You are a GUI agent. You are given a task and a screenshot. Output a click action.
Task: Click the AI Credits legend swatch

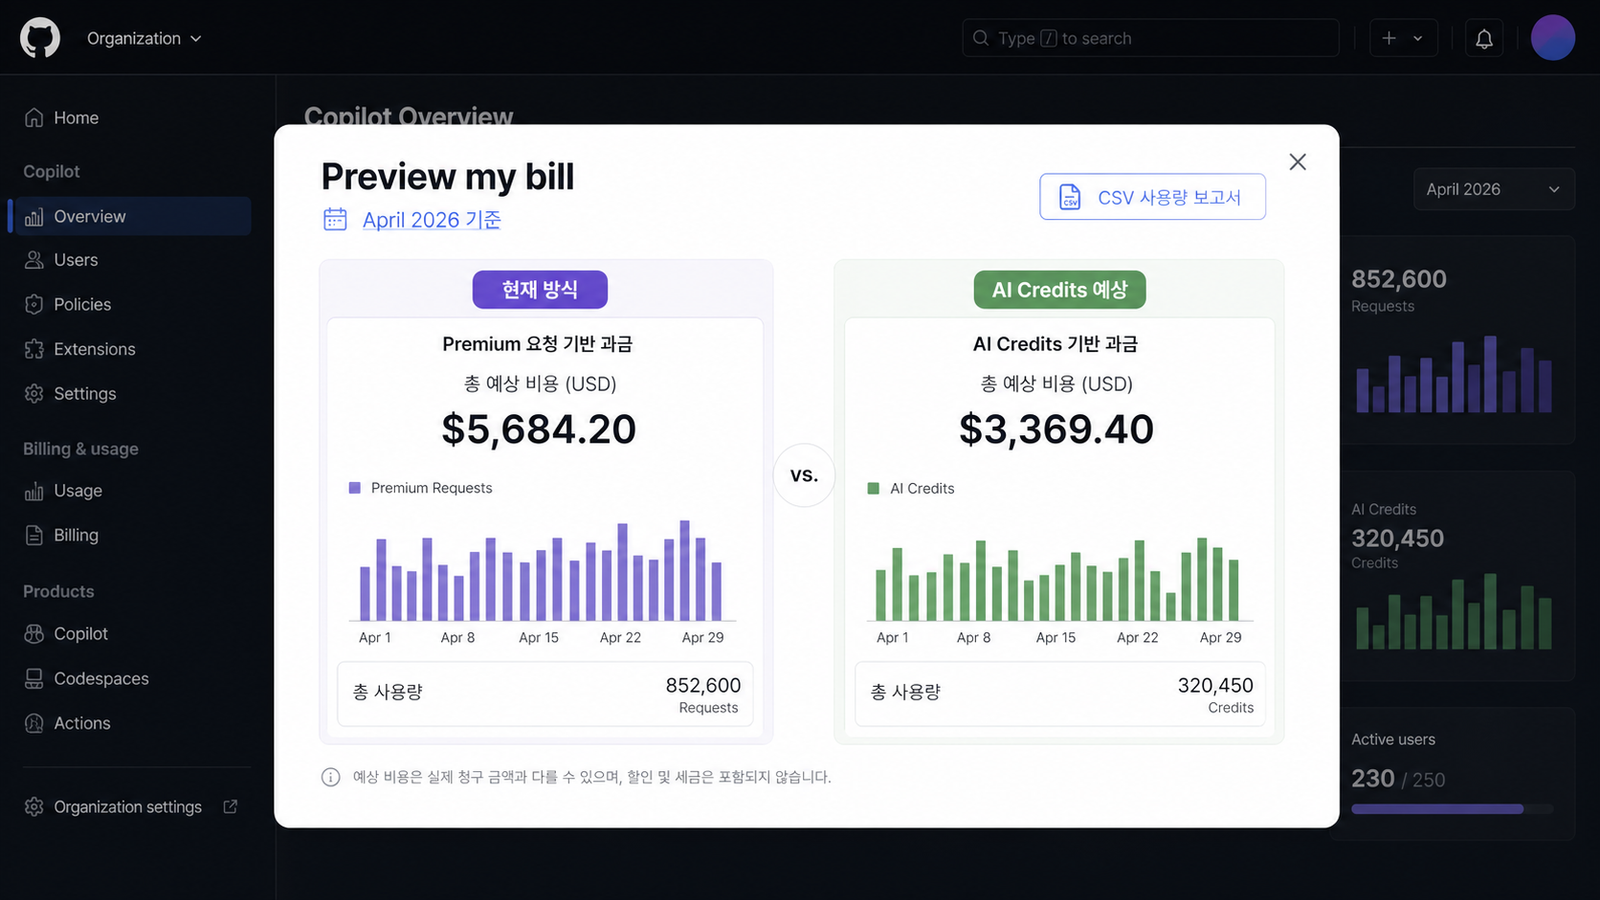click(x=873, y=488)
